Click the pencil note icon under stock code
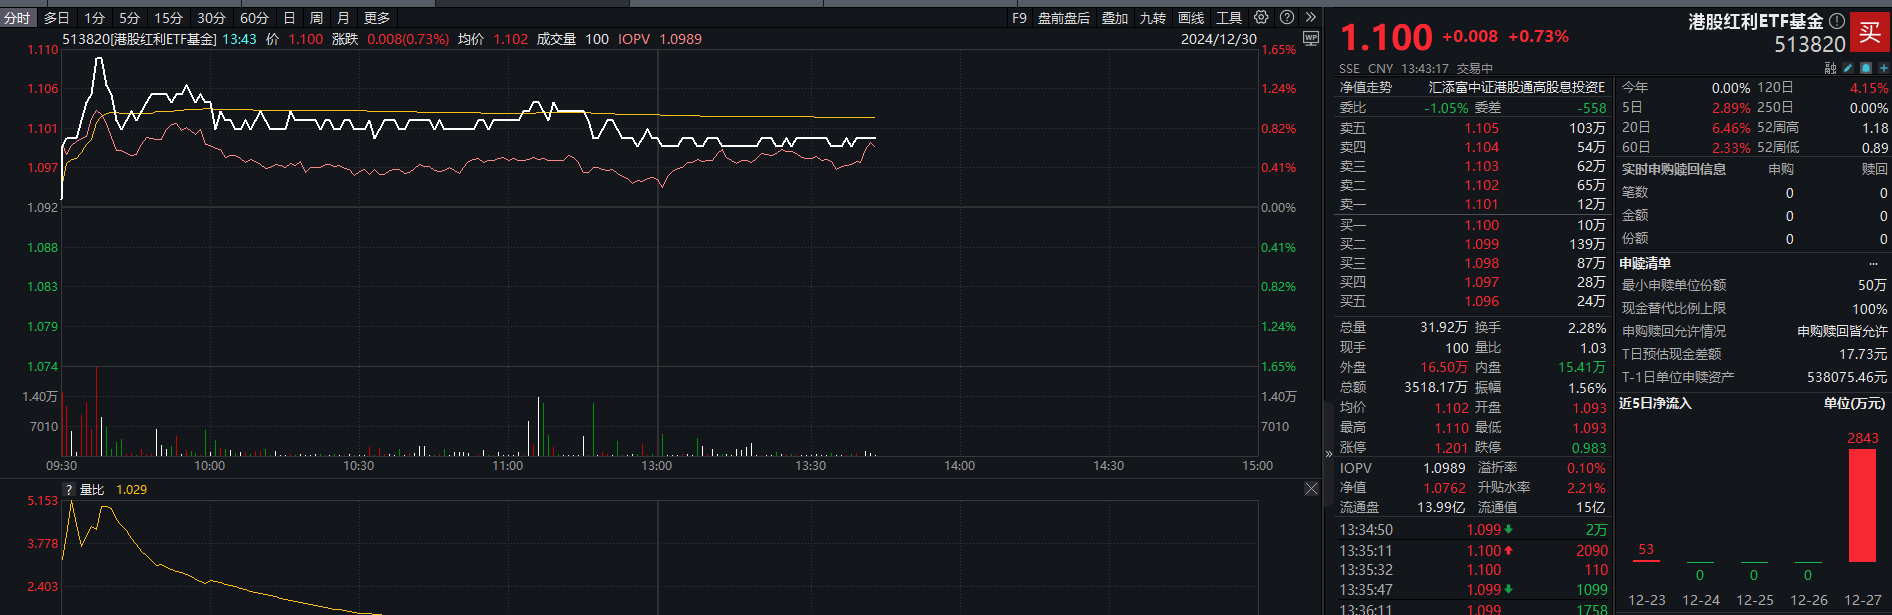 pos(1848,68)
